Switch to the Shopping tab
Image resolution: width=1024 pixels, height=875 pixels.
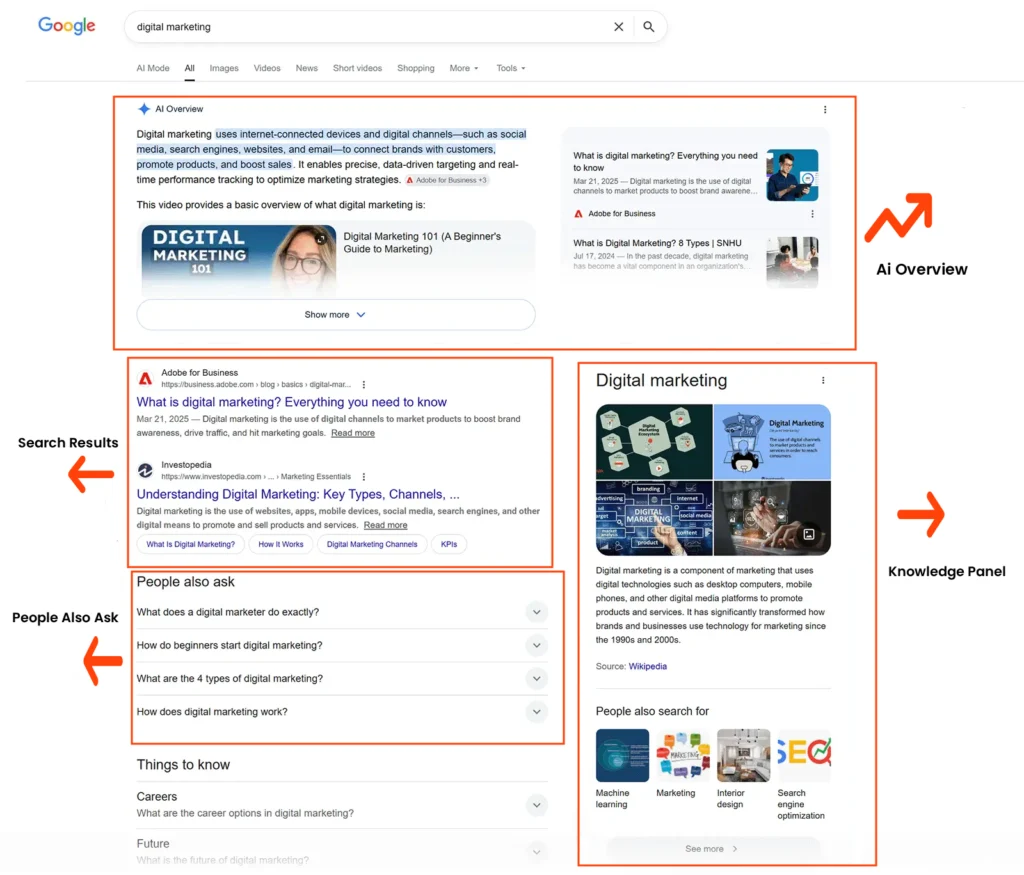(415, 68)
